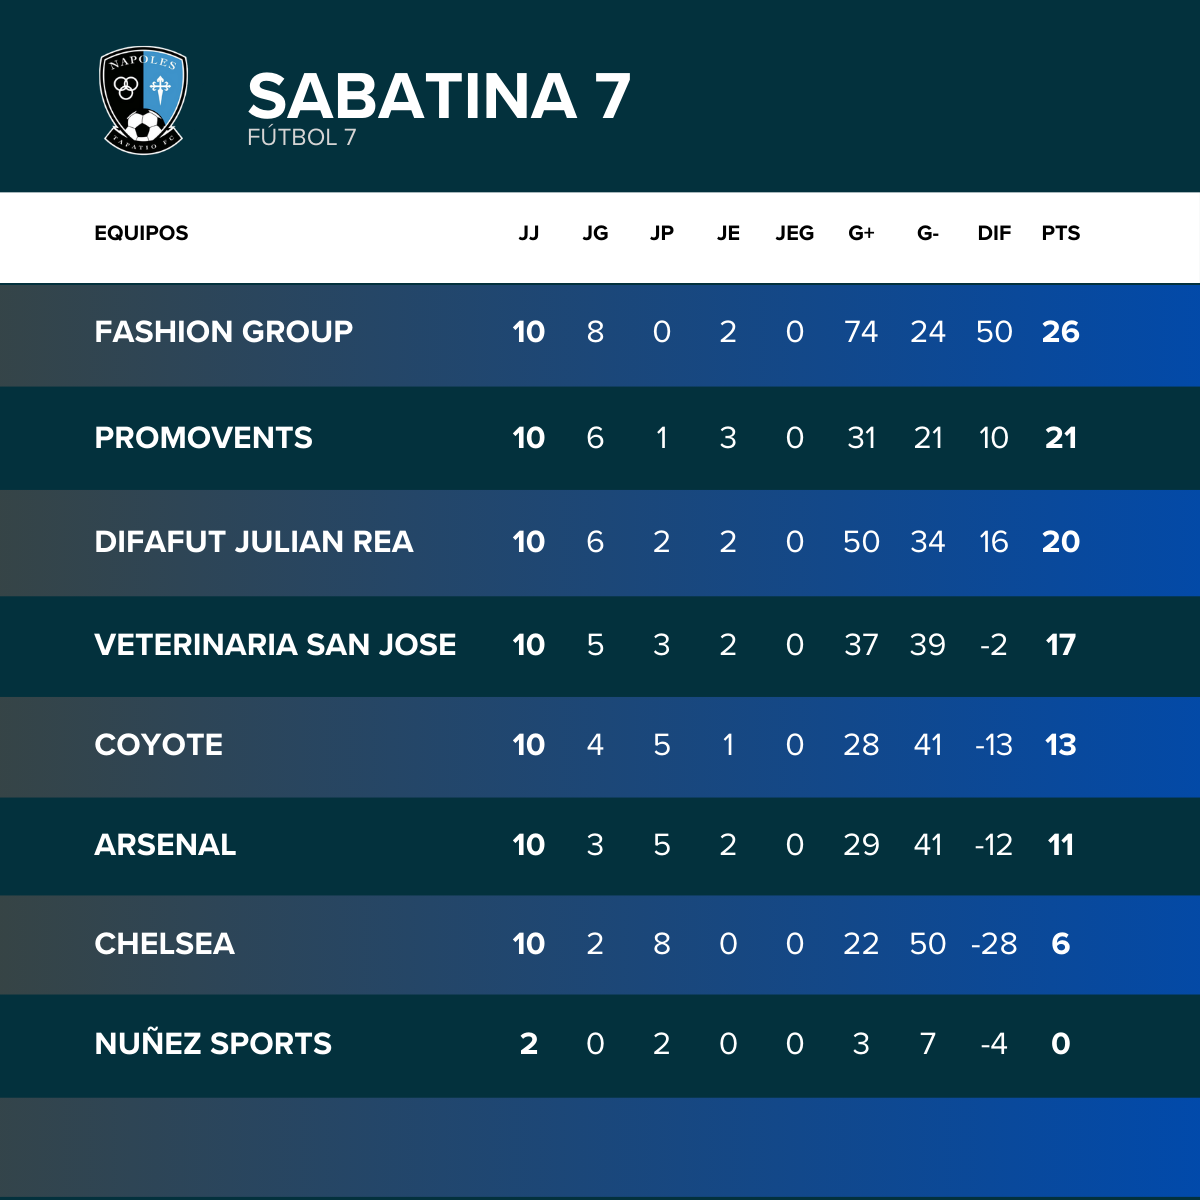Click the EQUIPOS column header
This screenshot has width=1200, height=1200.
(x=141, y=233)
